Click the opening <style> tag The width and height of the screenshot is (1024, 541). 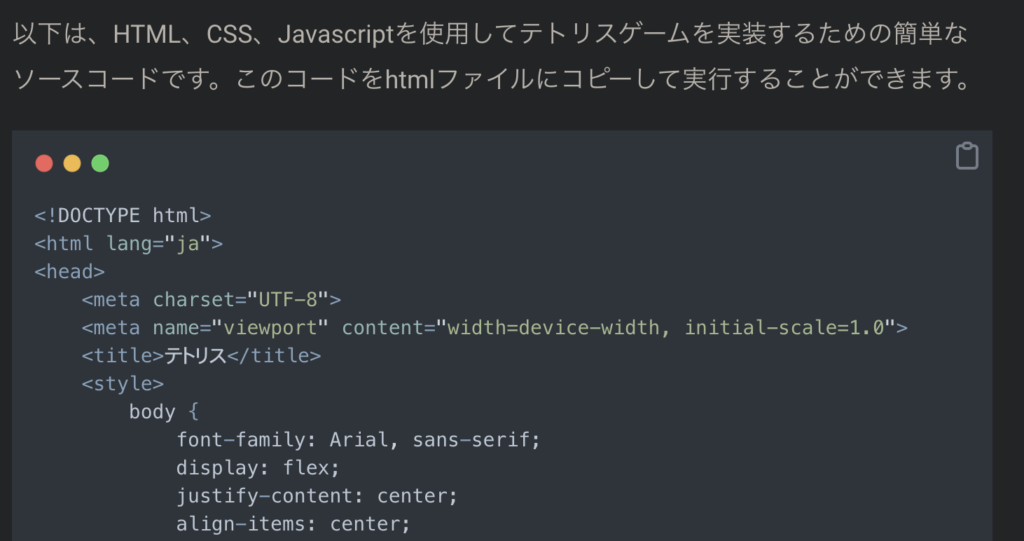click(x=122, y=384)
